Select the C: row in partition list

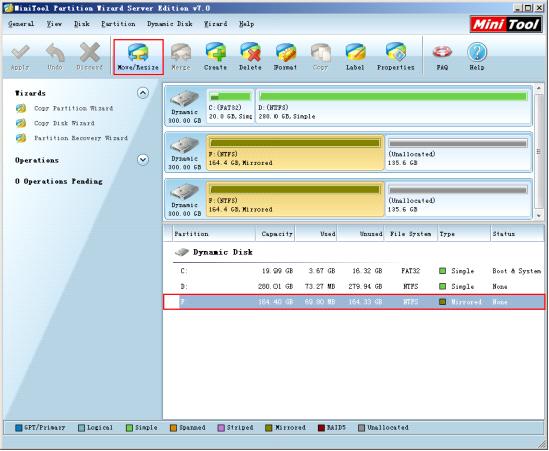[x=354, y=271]
